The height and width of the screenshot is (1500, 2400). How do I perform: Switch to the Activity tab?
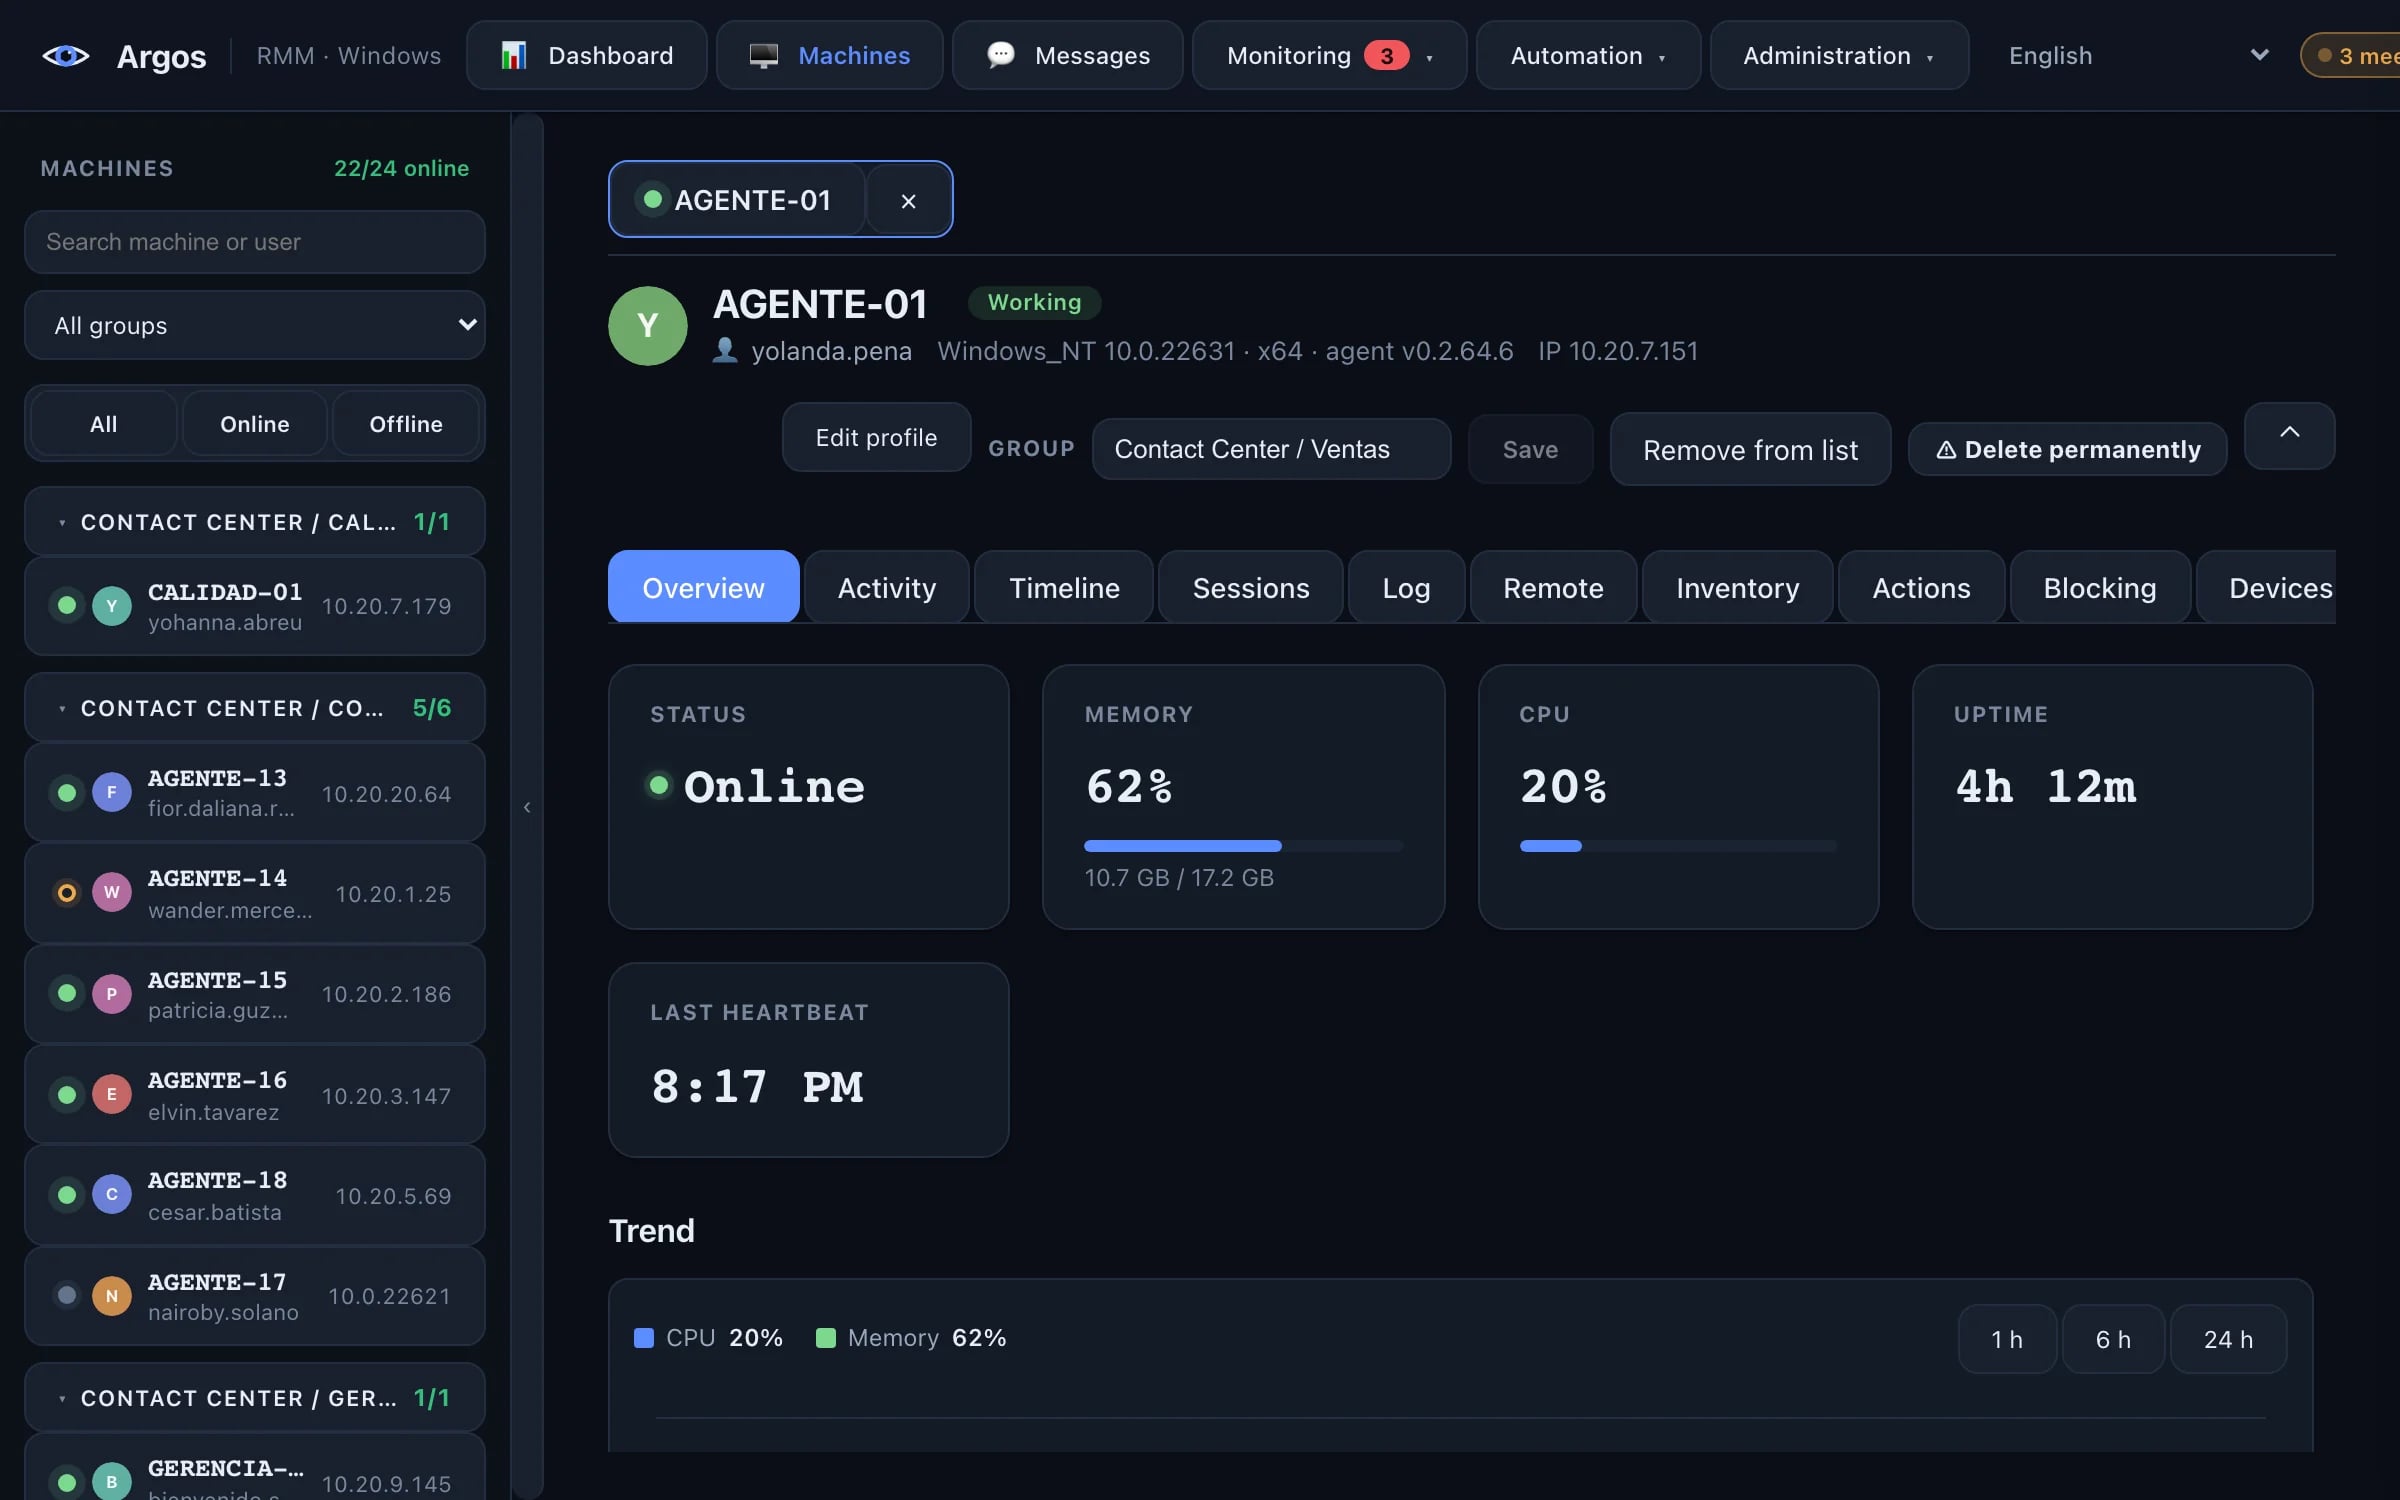pos(887,587)
